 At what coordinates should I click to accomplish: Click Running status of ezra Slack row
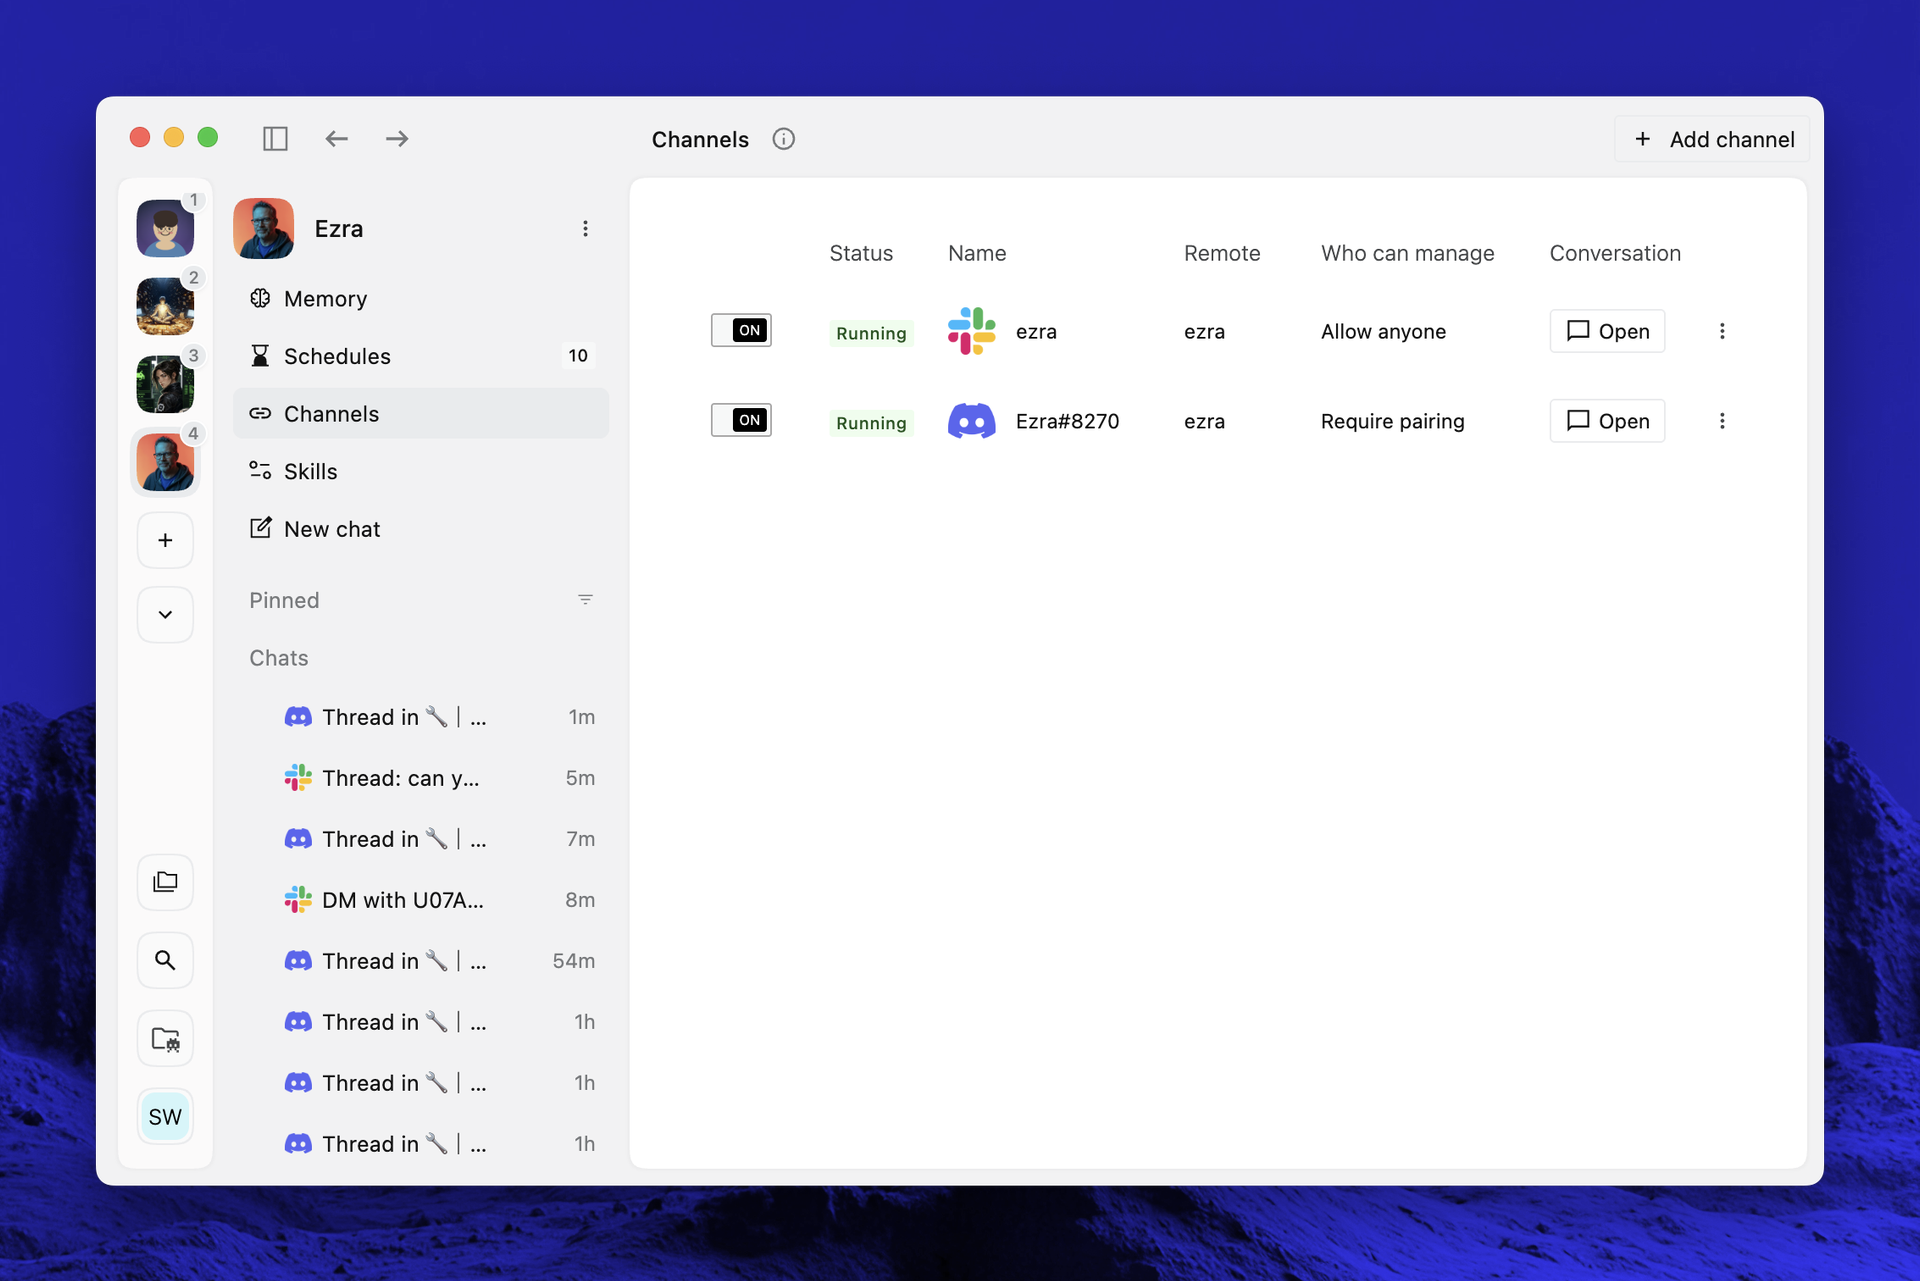(x=871, y=333)
